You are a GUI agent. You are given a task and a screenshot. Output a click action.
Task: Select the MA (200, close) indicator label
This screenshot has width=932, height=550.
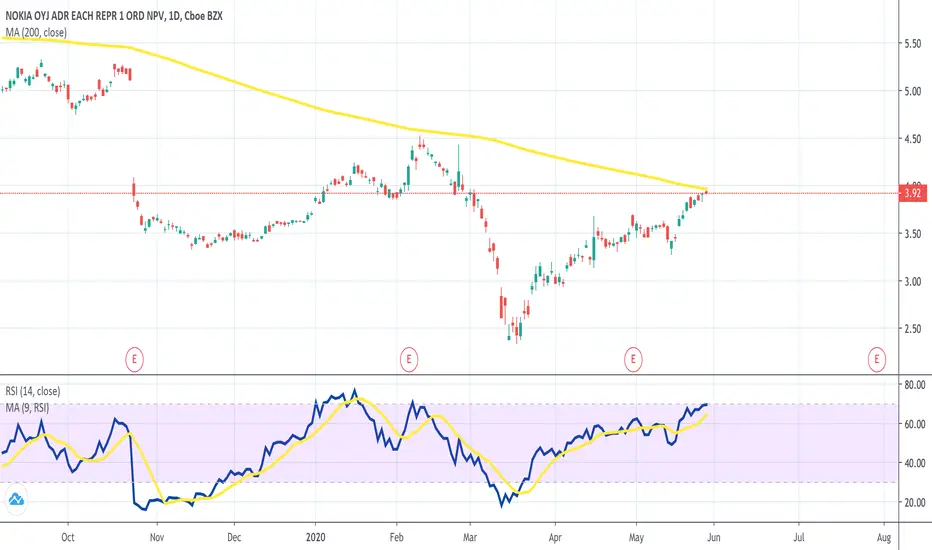point(36,33)
